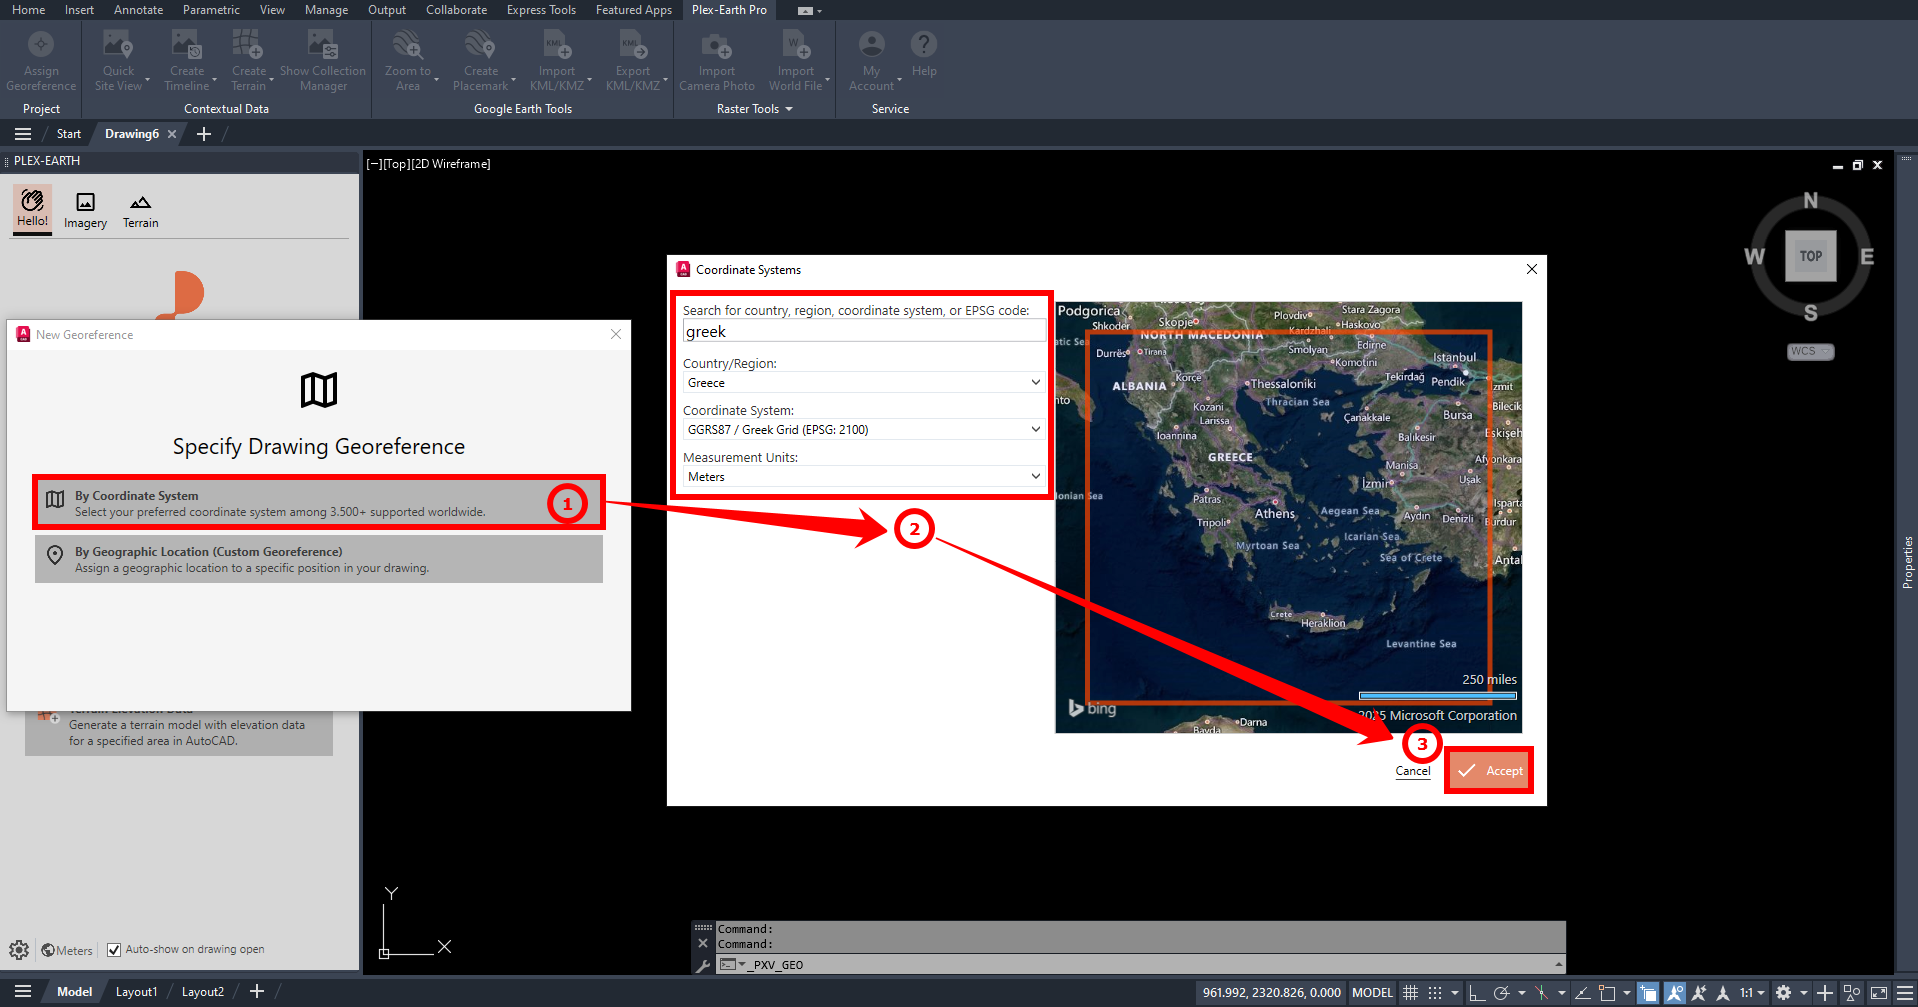
Task: Open the Terrain tab in Plex-Earth panel
Action: pos(141,210)
